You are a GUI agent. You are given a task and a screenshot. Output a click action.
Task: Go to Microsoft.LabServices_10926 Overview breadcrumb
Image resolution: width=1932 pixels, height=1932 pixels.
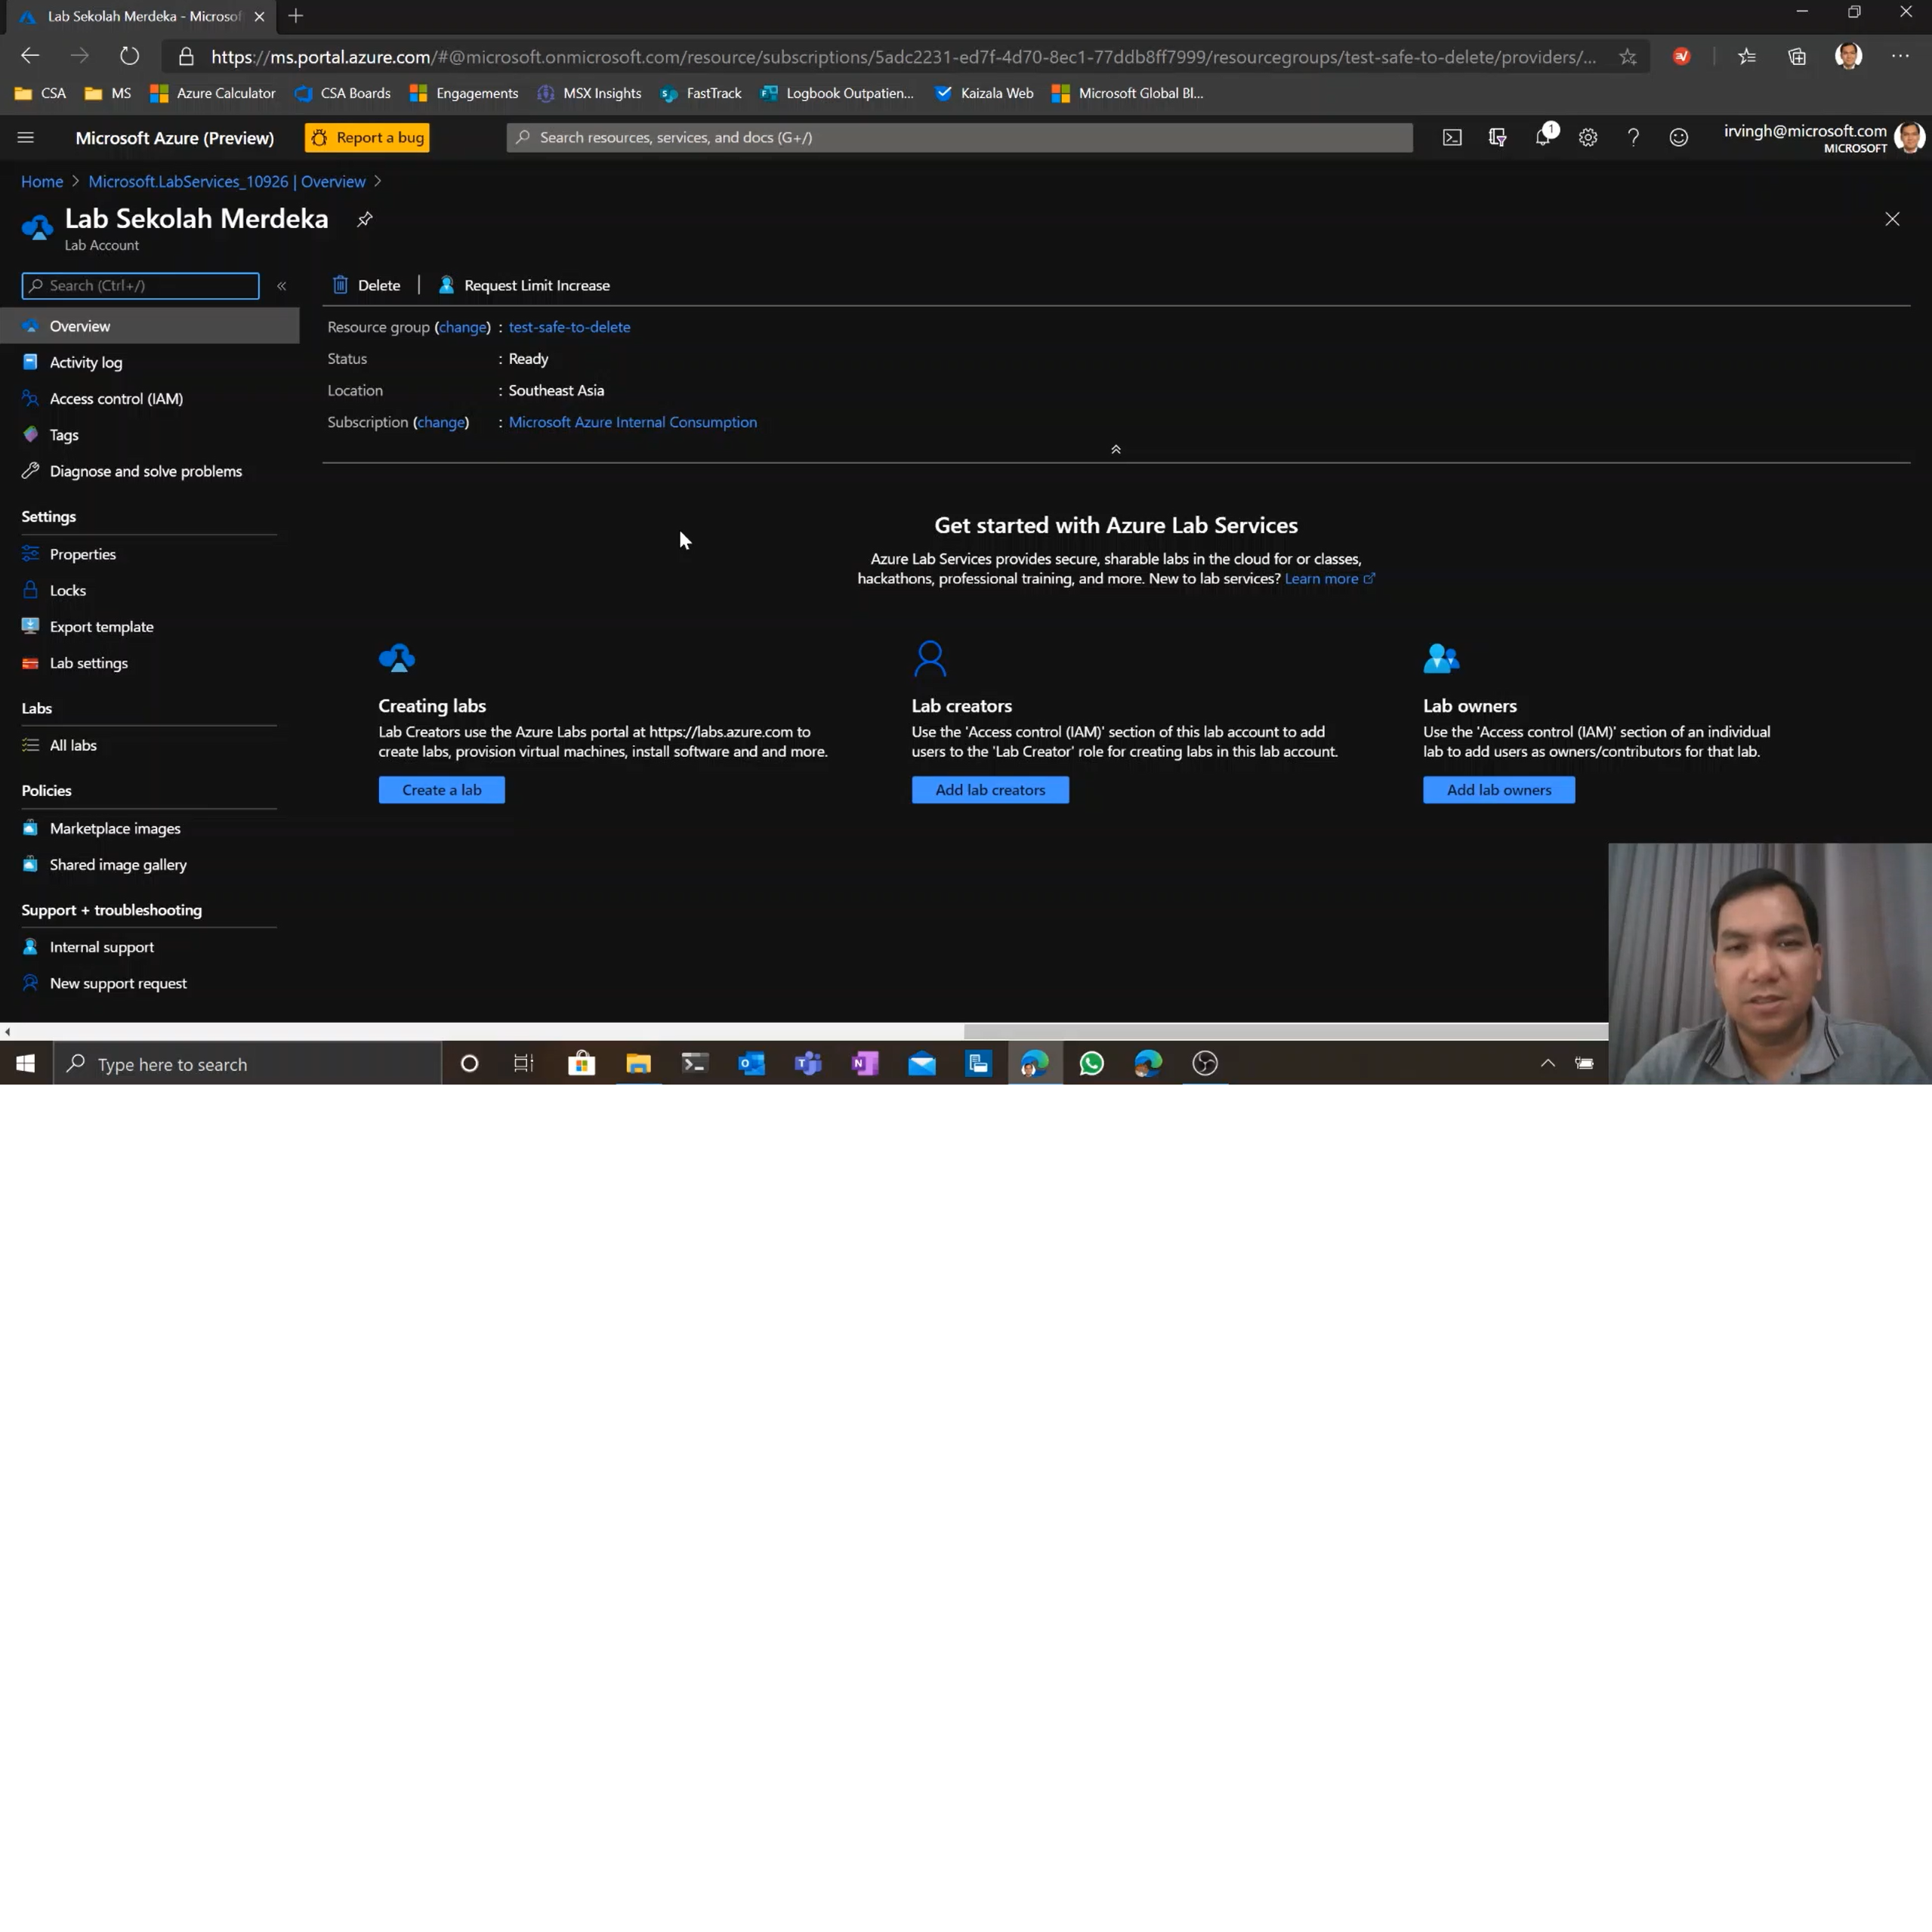227,181
